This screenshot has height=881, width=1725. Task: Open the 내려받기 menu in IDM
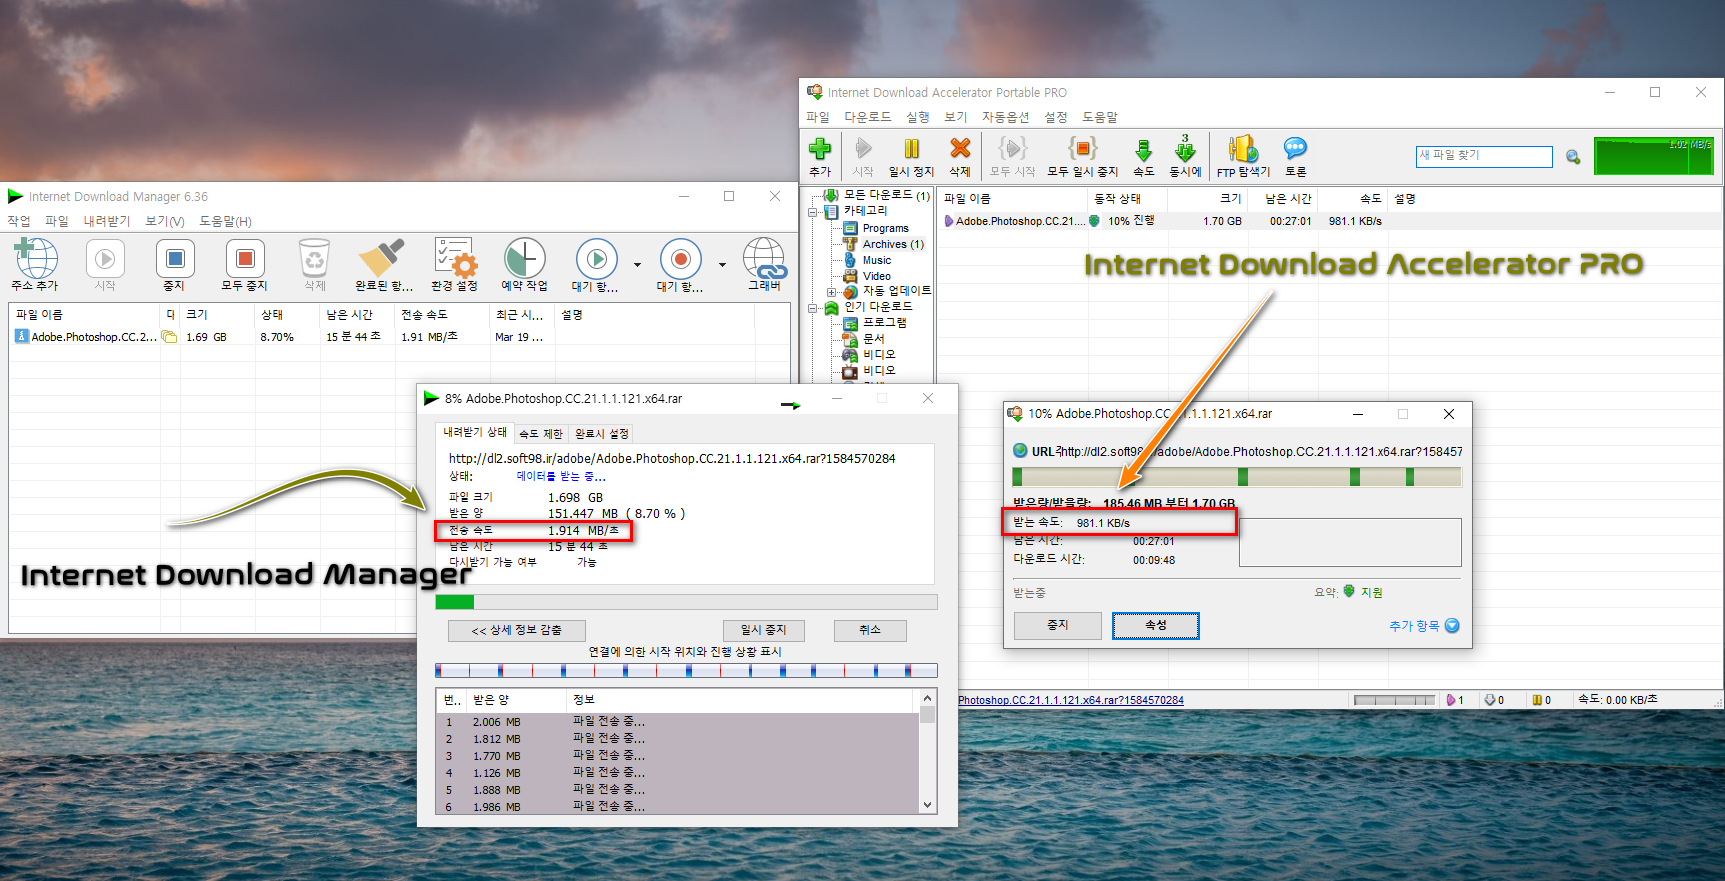tap(107, 221)
